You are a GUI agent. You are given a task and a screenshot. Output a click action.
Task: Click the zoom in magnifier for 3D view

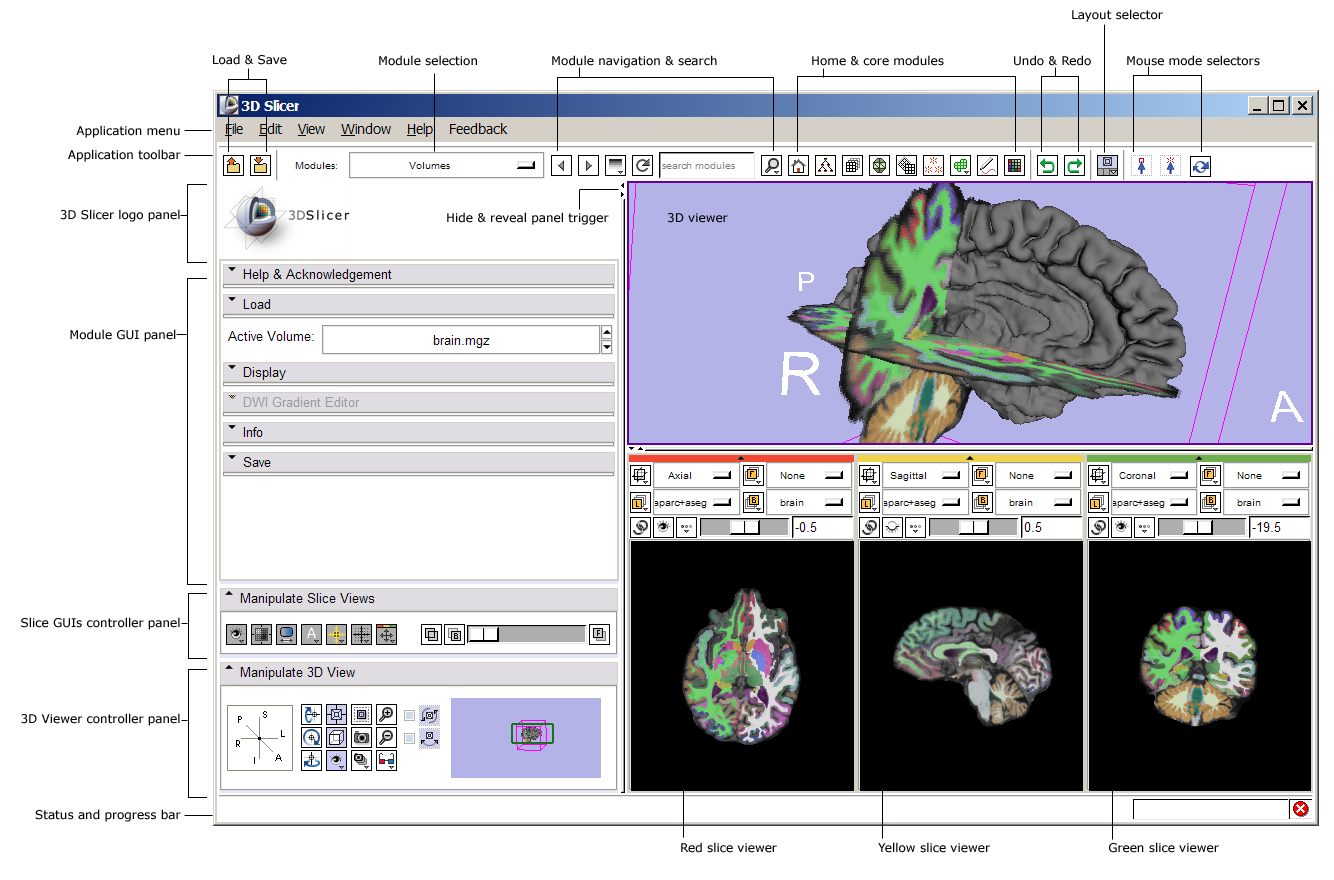pyautogui.click(x=387, y=714)
